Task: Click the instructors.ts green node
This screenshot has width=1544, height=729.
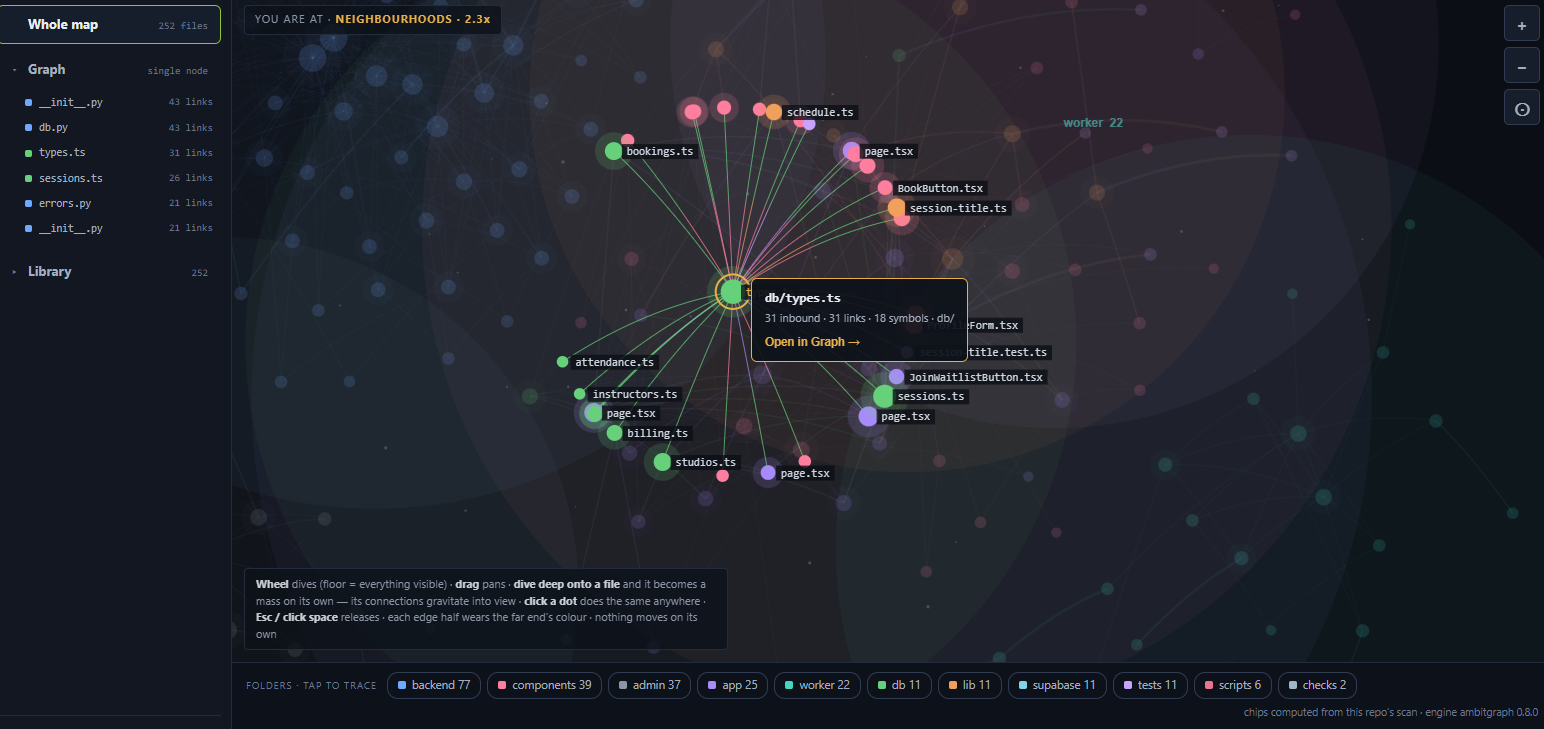Action: coord(580,394)
